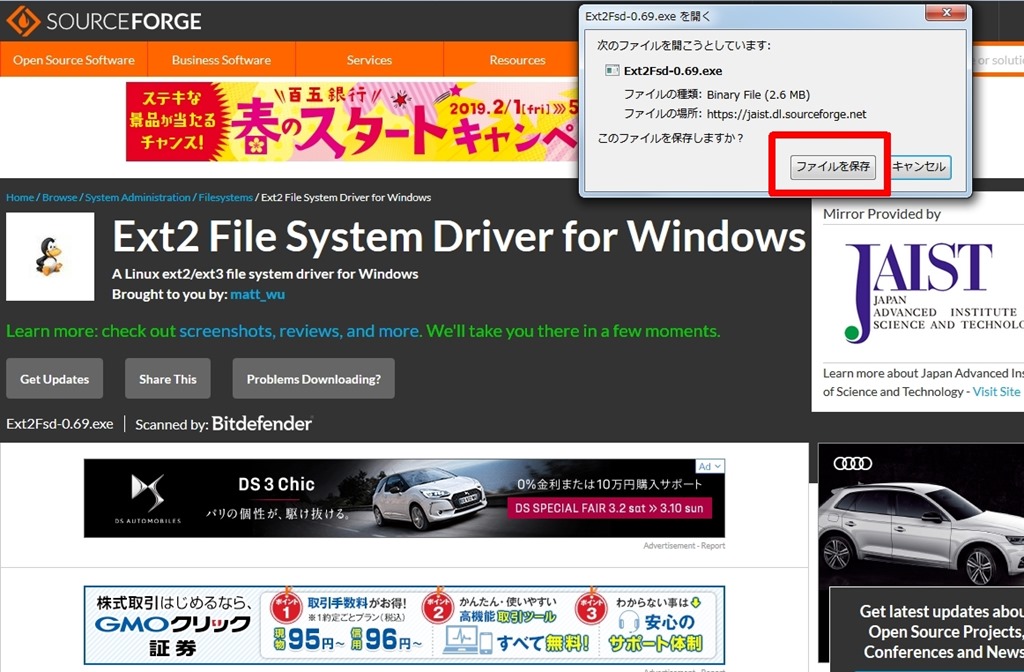This screenshot has height=672, width=1024.
Task: Click the Visit Site link for JAIST
Action: (x=996, y=391)
